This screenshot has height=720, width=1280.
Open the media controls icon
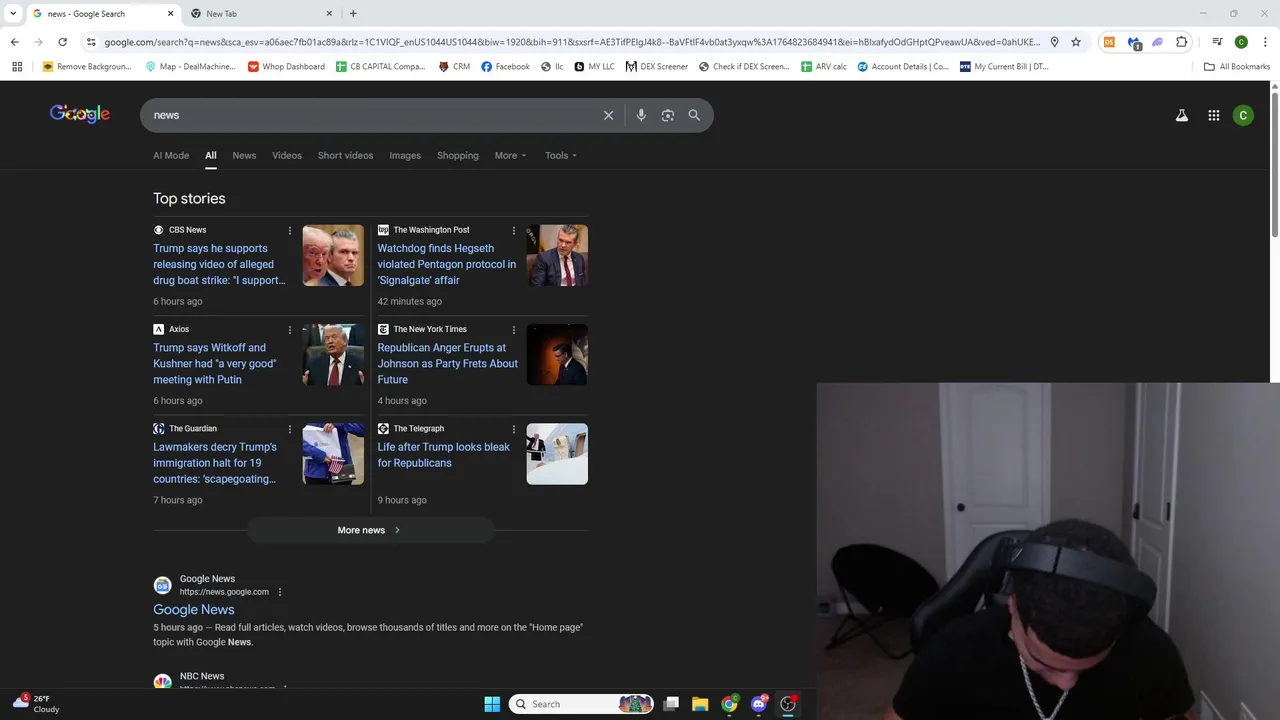1217,42
